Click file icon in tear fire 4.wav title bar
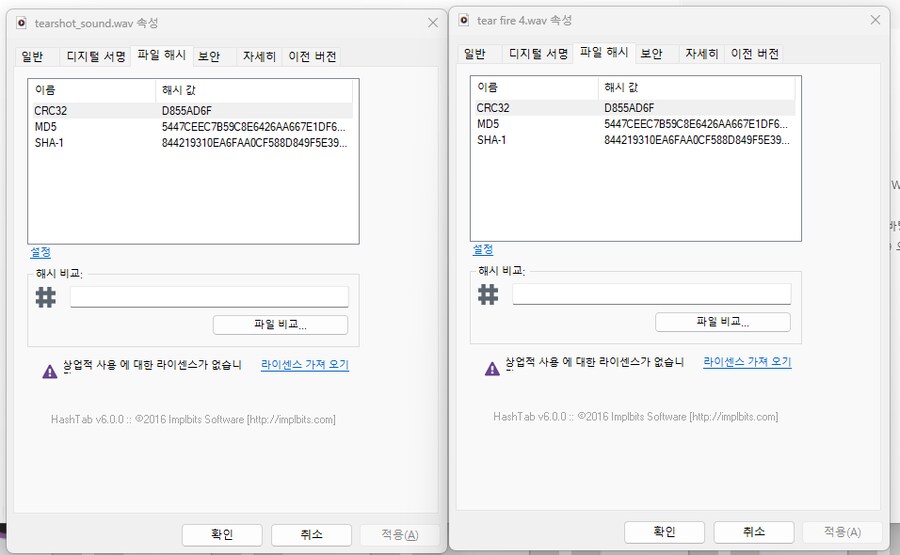The width and height of the screenshot is (900, 555). tap(464, 20)
